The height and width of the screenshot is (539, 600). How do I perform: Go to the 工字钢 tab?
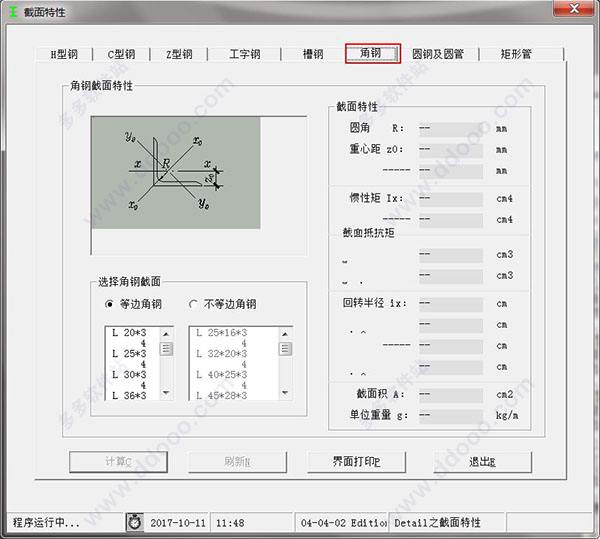coord(245,54)
